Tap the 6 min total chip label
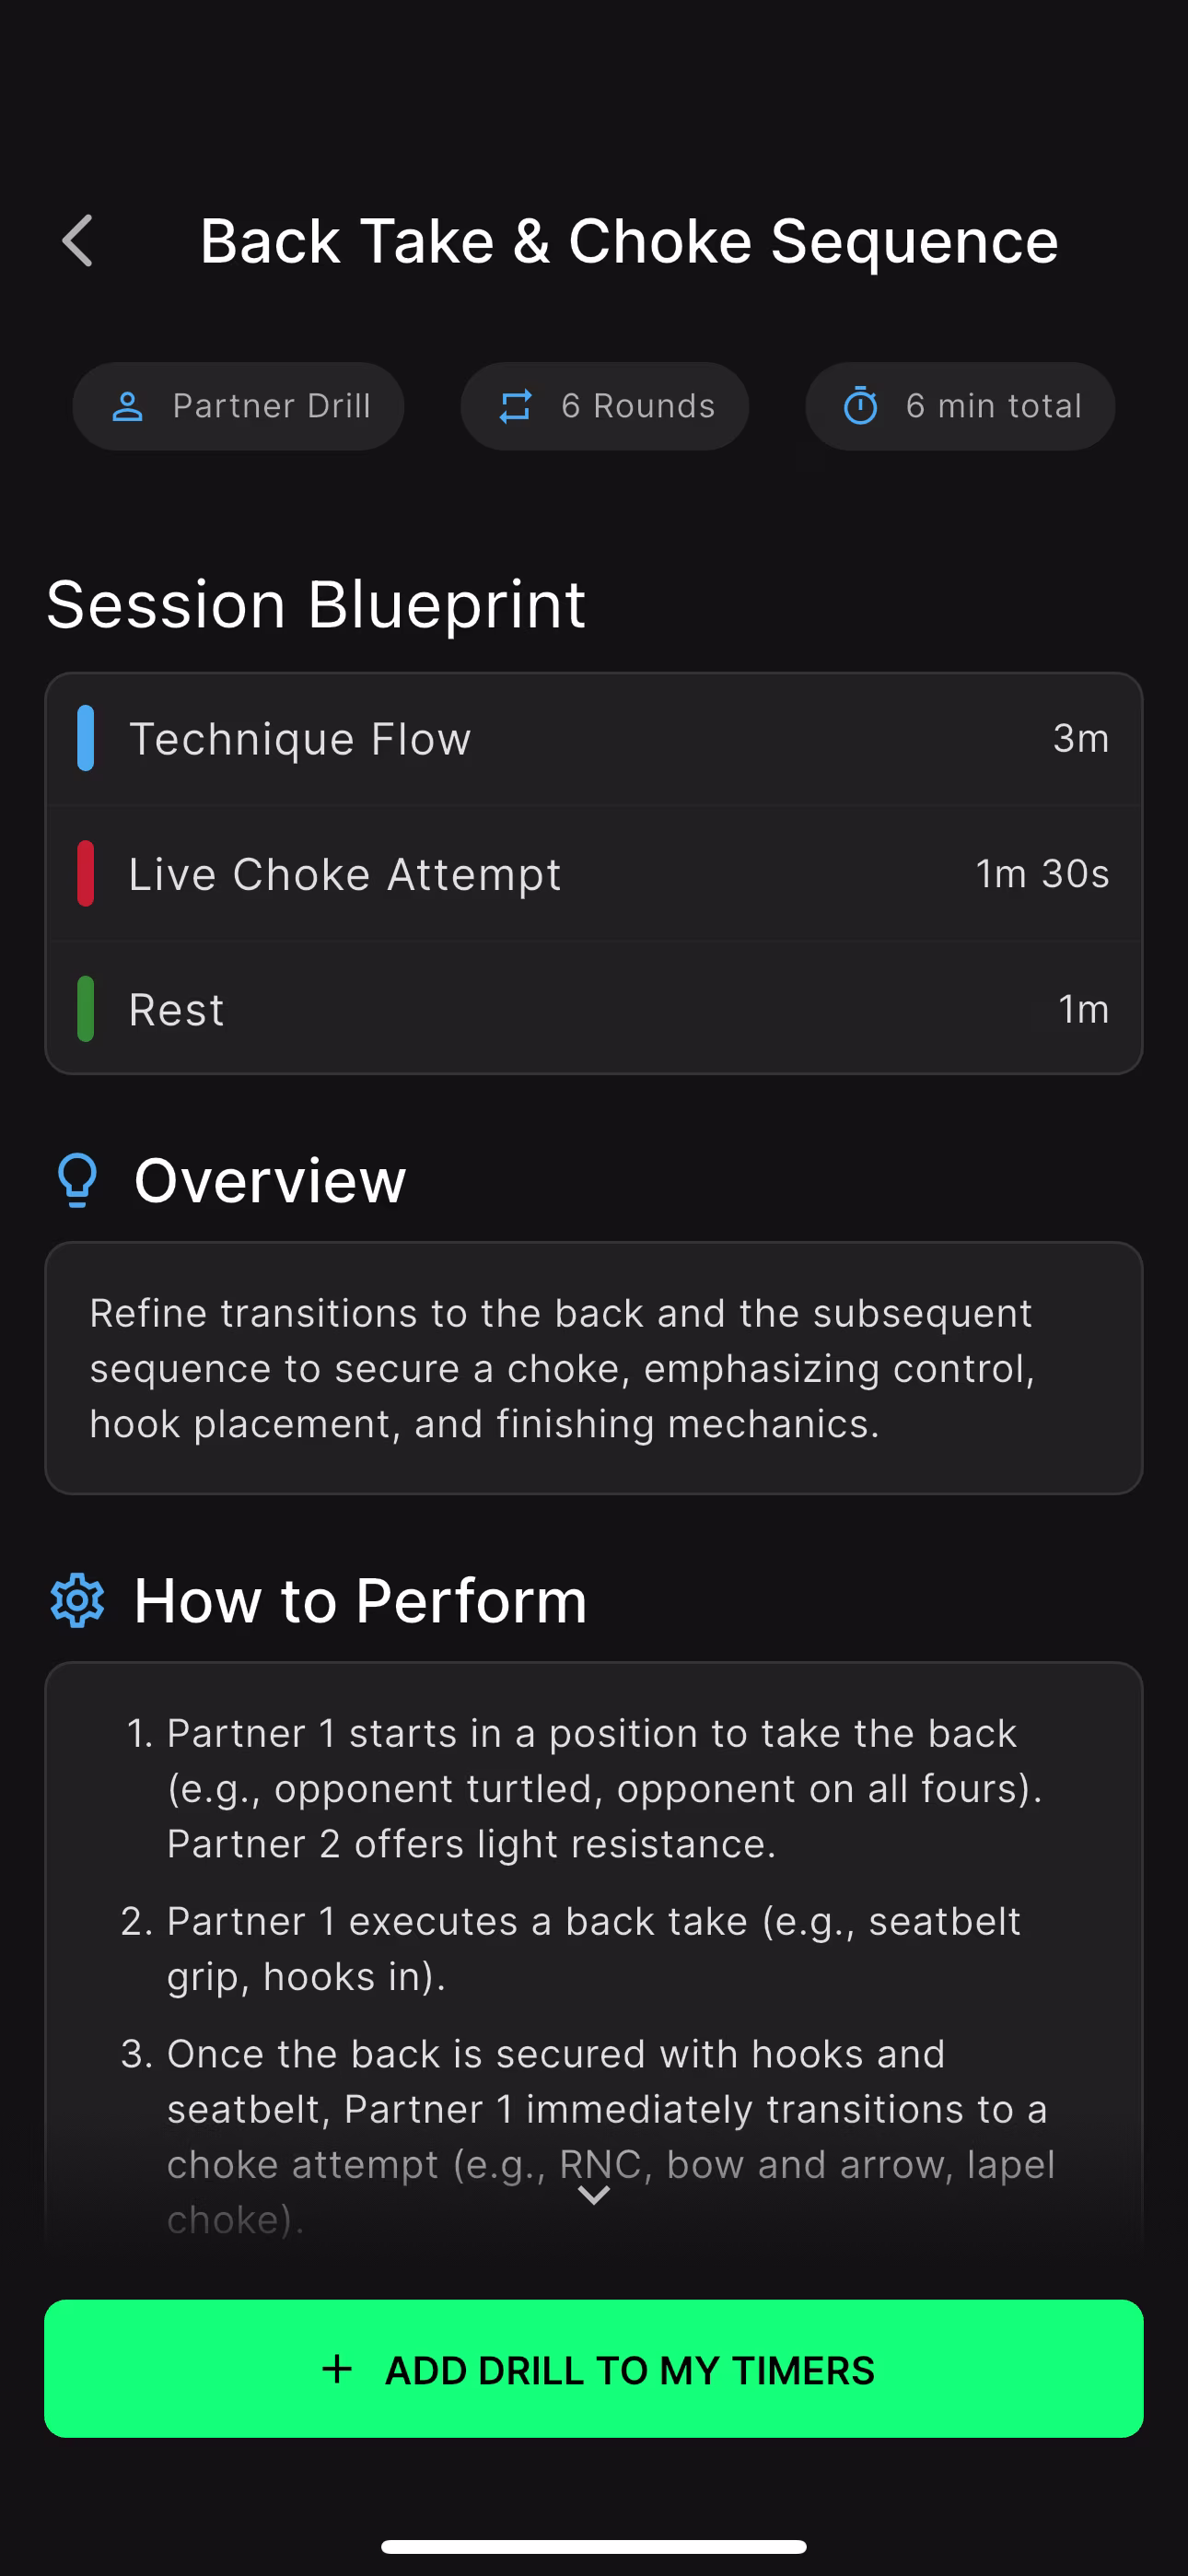Image resolution: width=1188 pixels, height=2576 pixels. click(x=993, y=407)
